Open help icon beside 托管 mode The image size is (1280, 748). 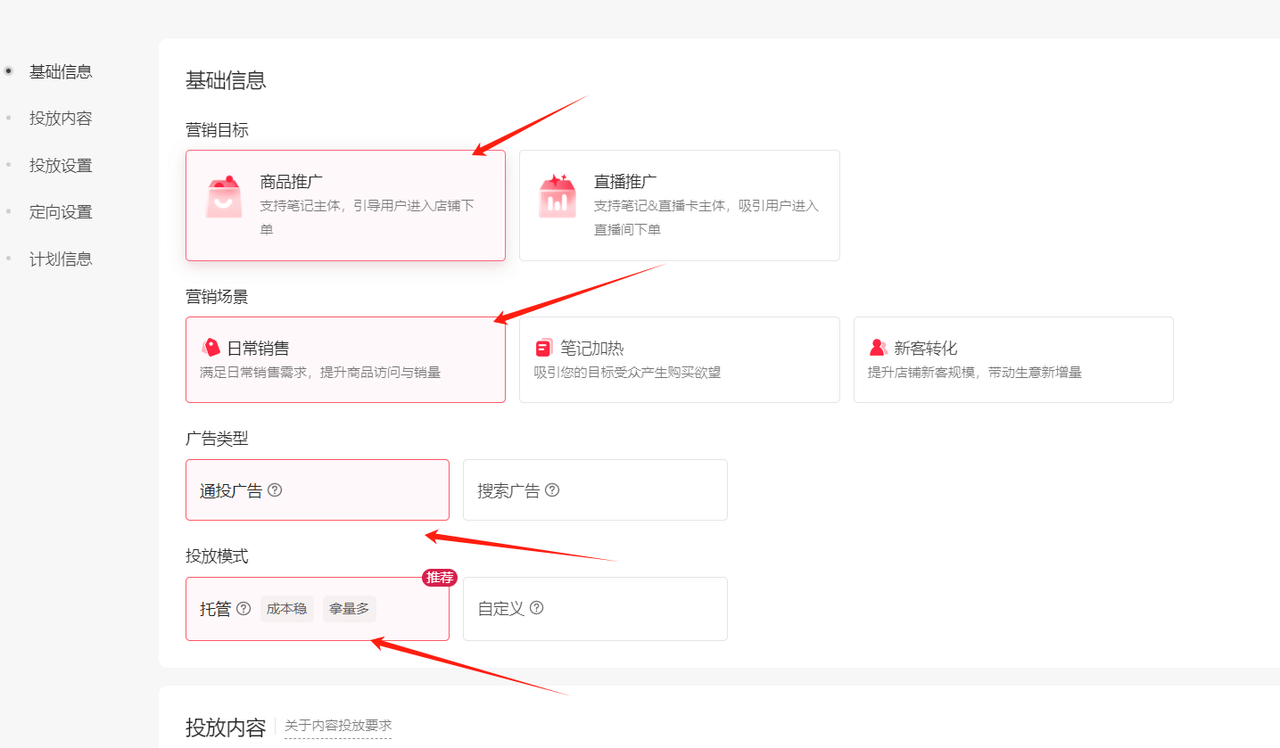243,608
